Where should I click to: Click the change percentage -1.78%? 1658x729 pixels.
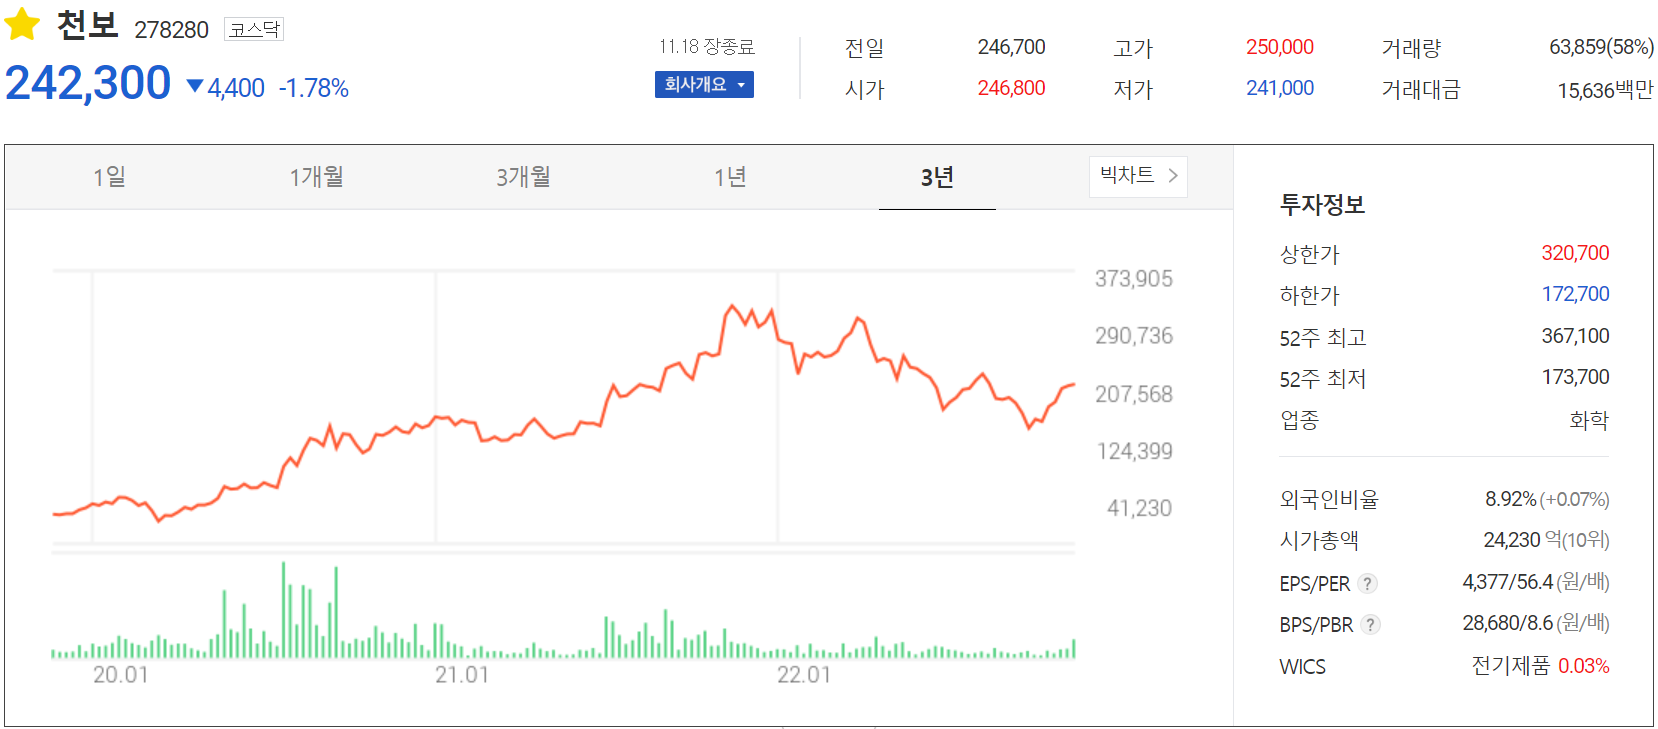coord(313,88)
